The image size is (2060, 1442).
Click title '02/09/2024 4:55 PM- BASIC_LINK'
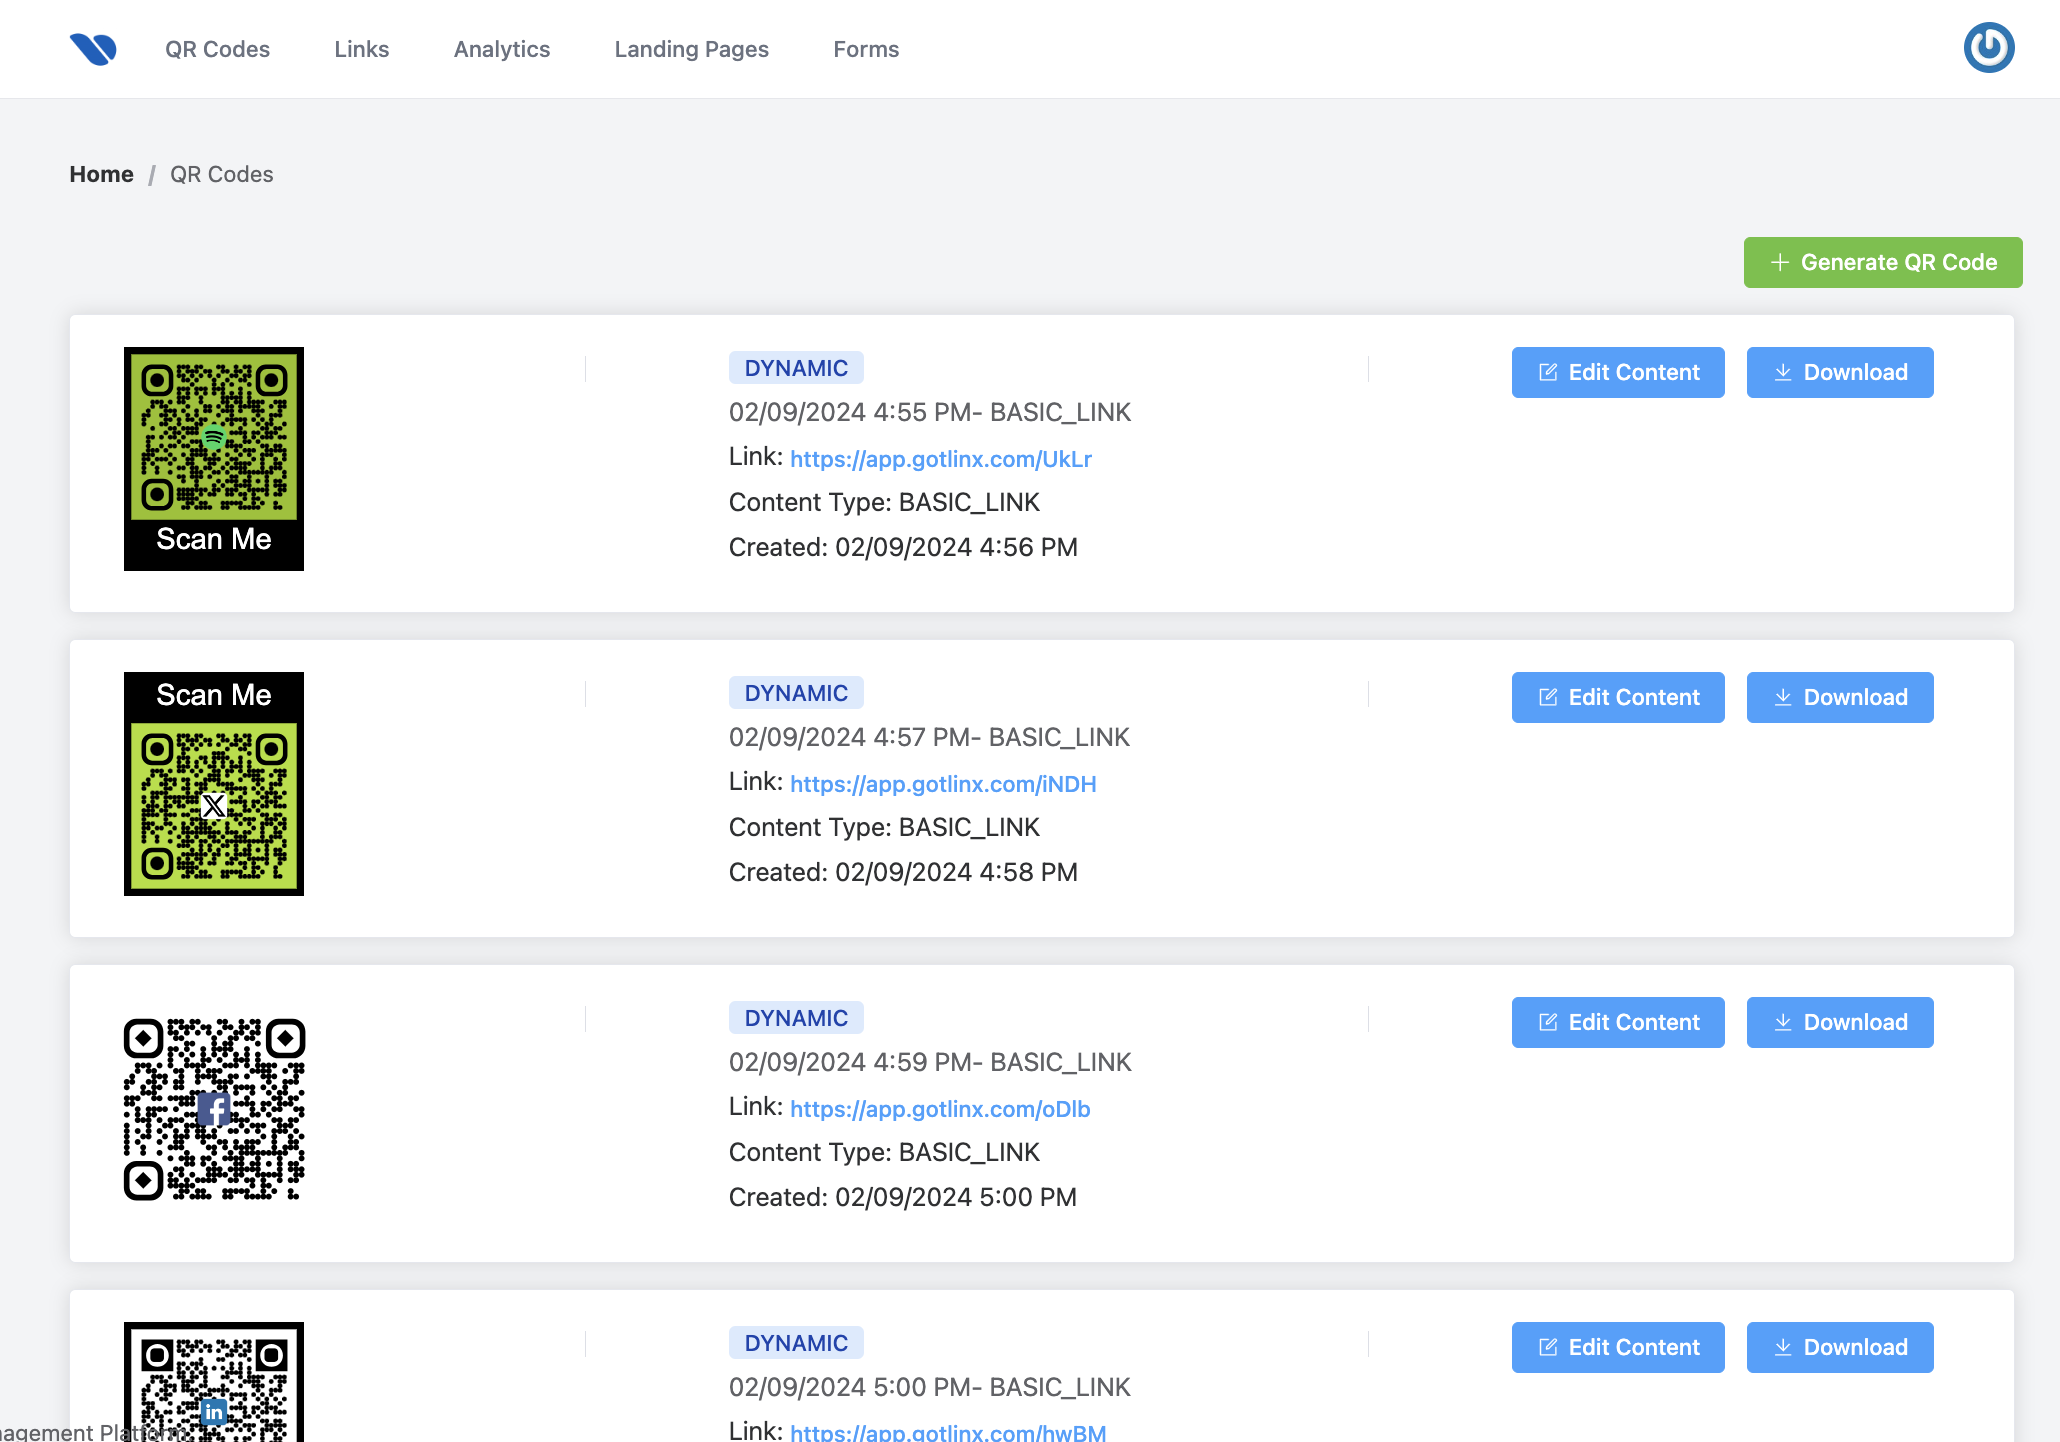930,412
